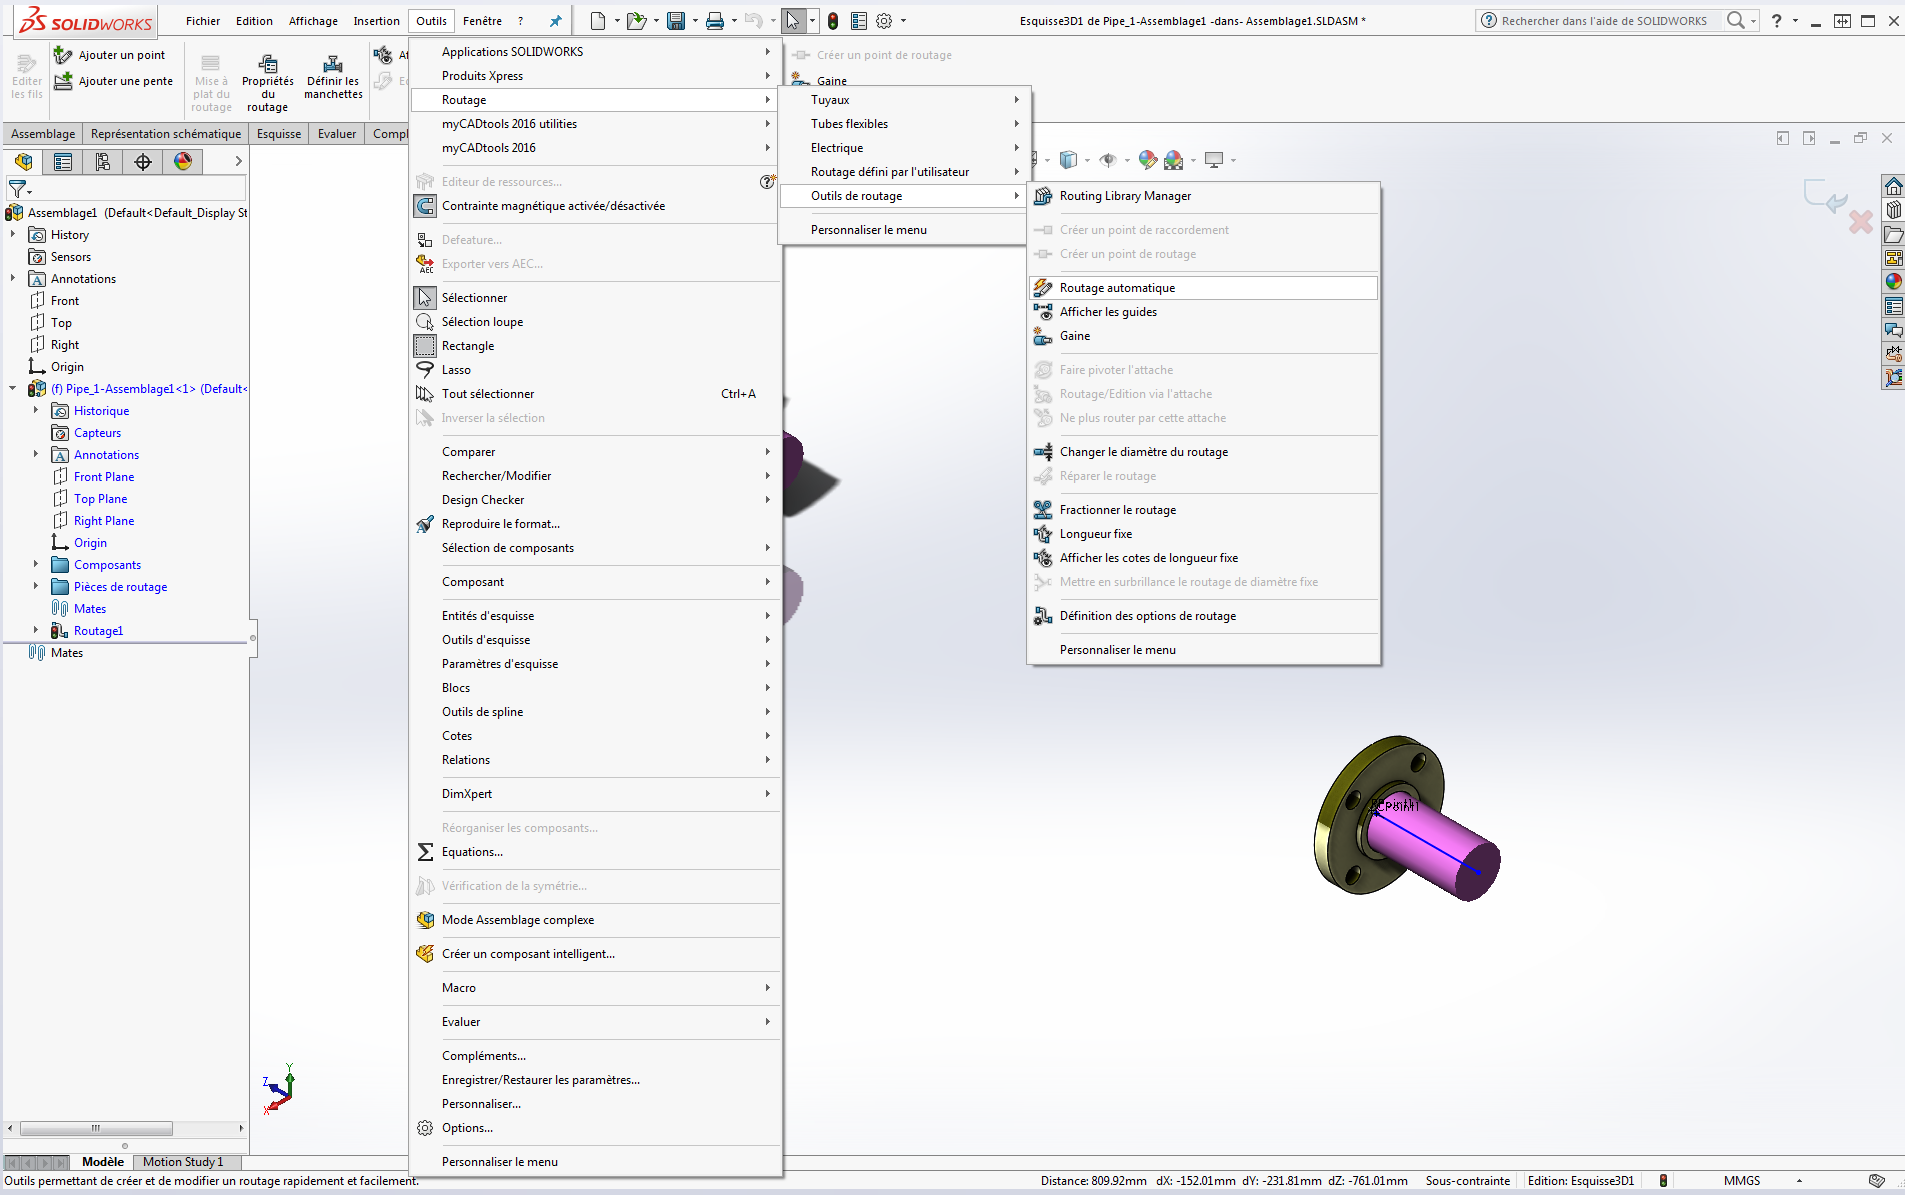Screen dimensions: 1905x1195
Task: Open the DisplayManager color tab
Action: [183, 162]
